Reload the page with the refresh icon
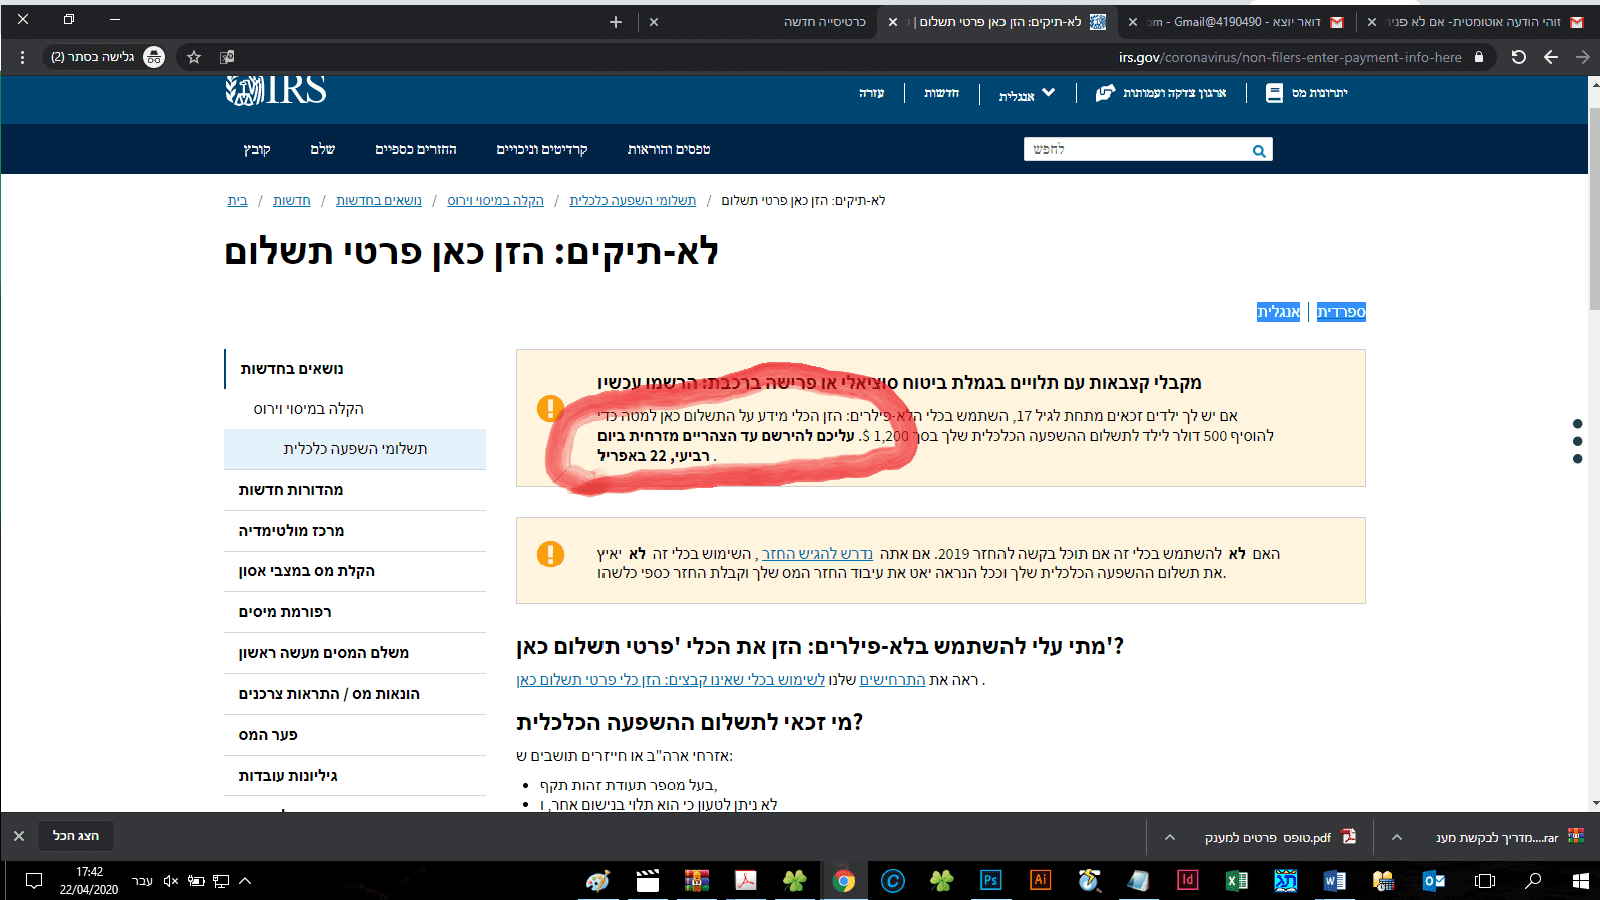Image resolution: width=1600 pixels, height=900 pixels. (1518, 57)
